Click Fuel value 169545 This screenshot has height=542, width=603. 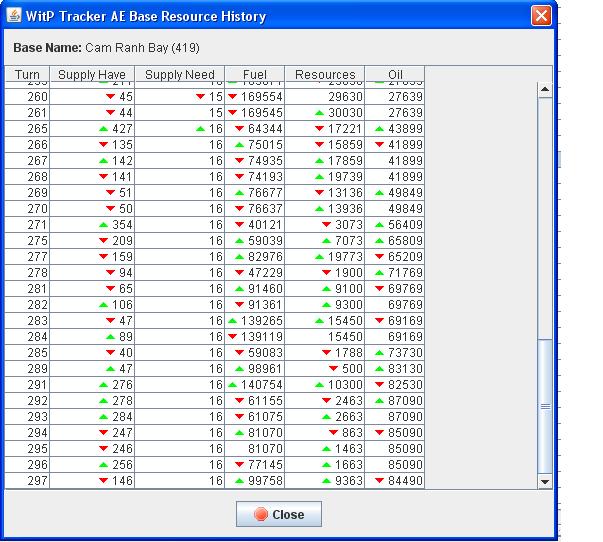(262, 113)
